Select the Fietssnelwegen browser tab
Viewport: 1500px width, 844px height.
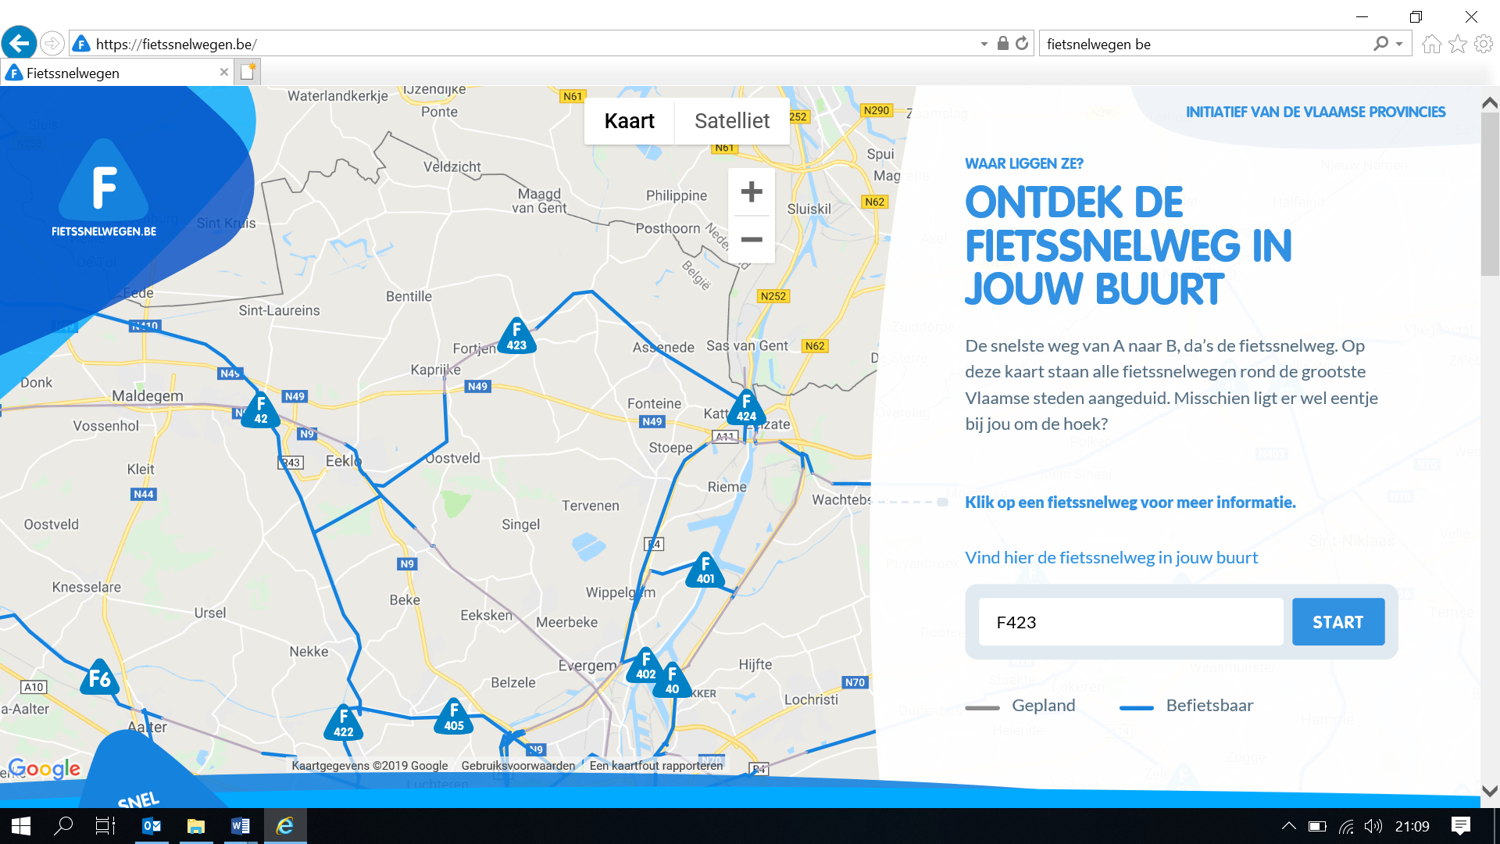[118, 72]
